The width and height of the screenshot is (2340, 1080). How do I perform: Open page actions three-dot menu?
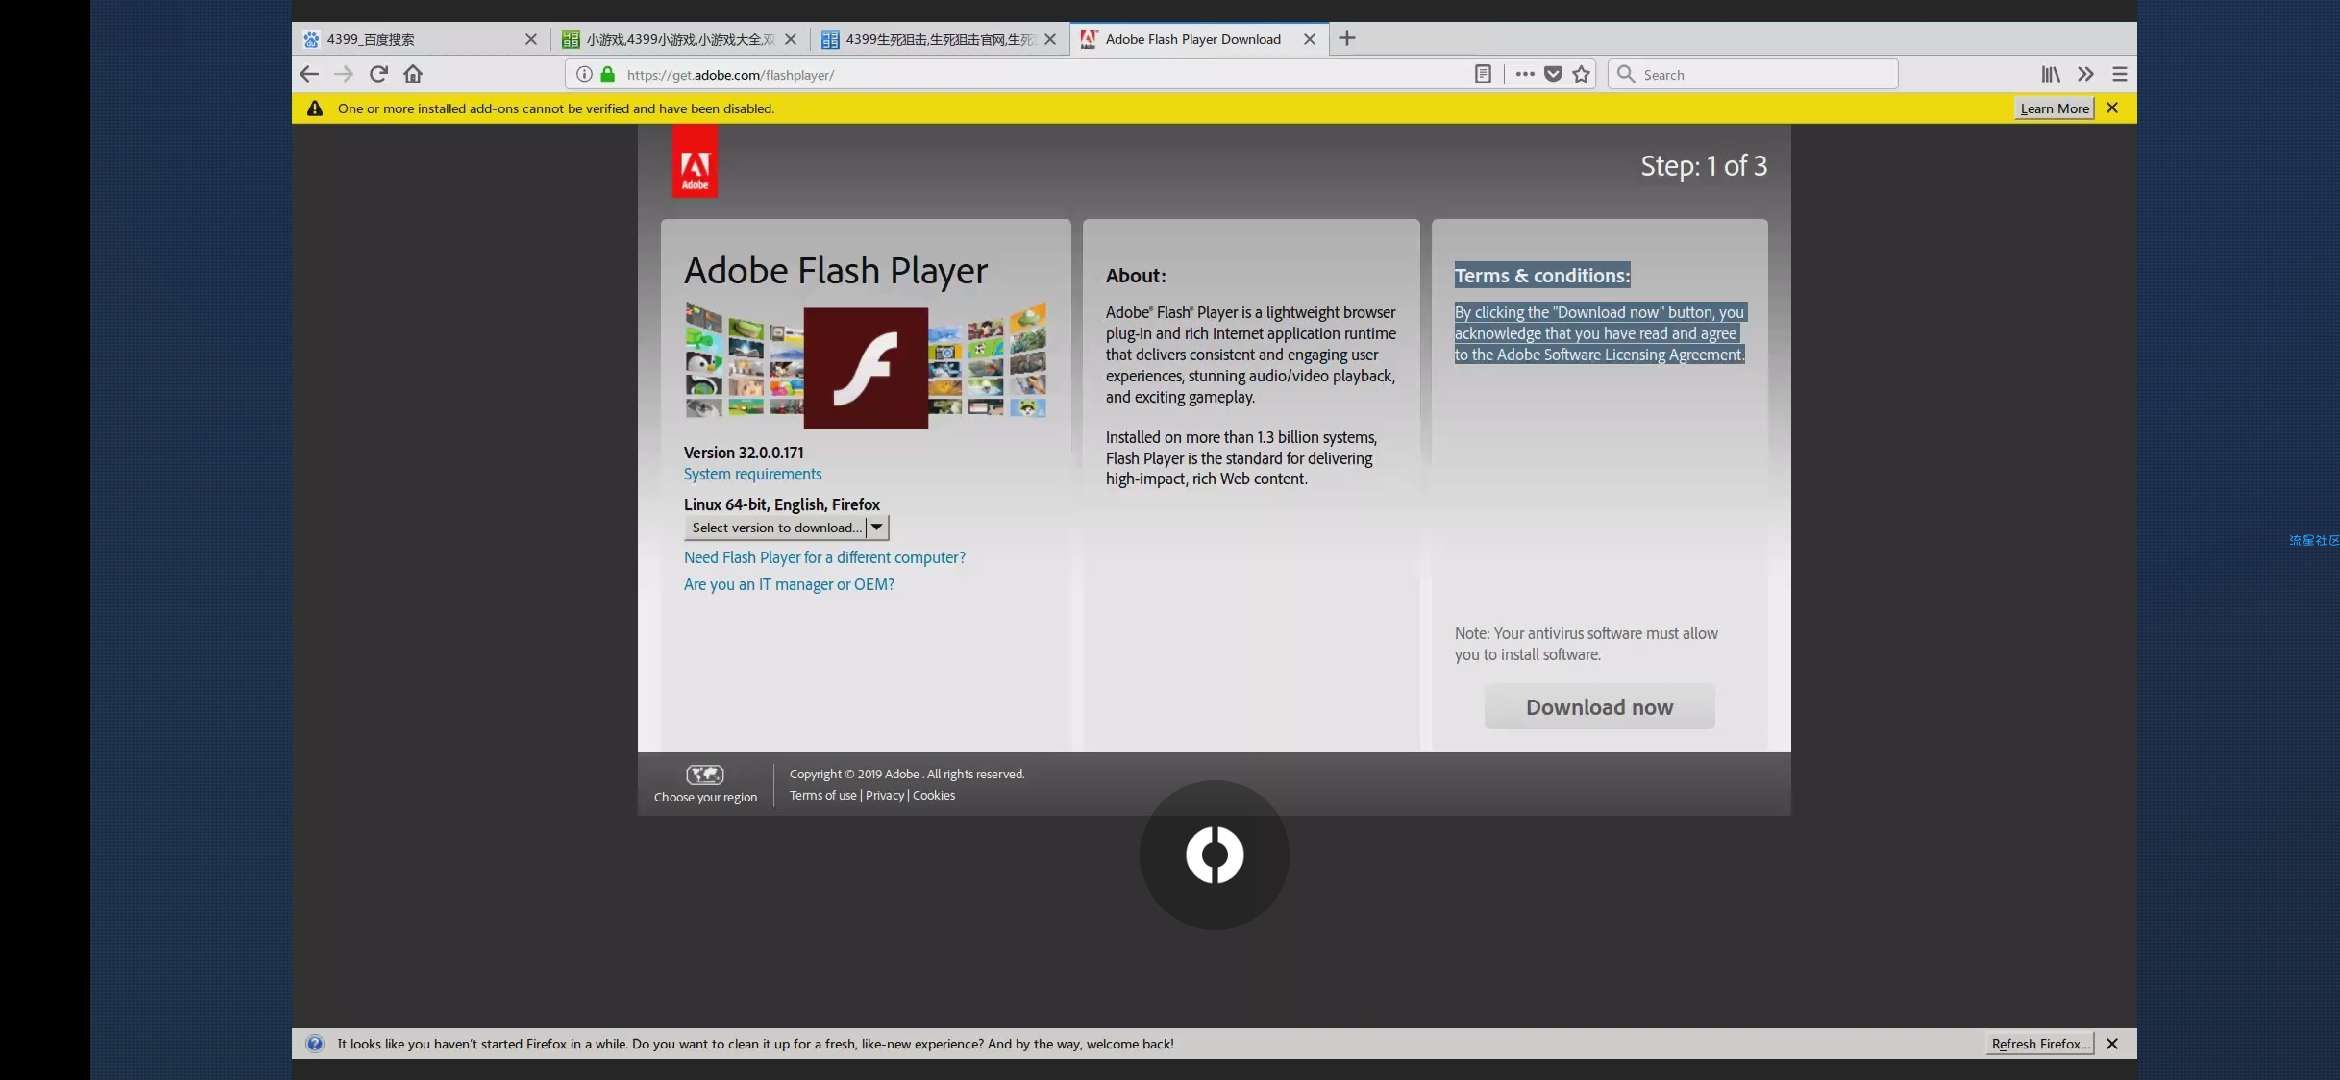pos(1524,74)
